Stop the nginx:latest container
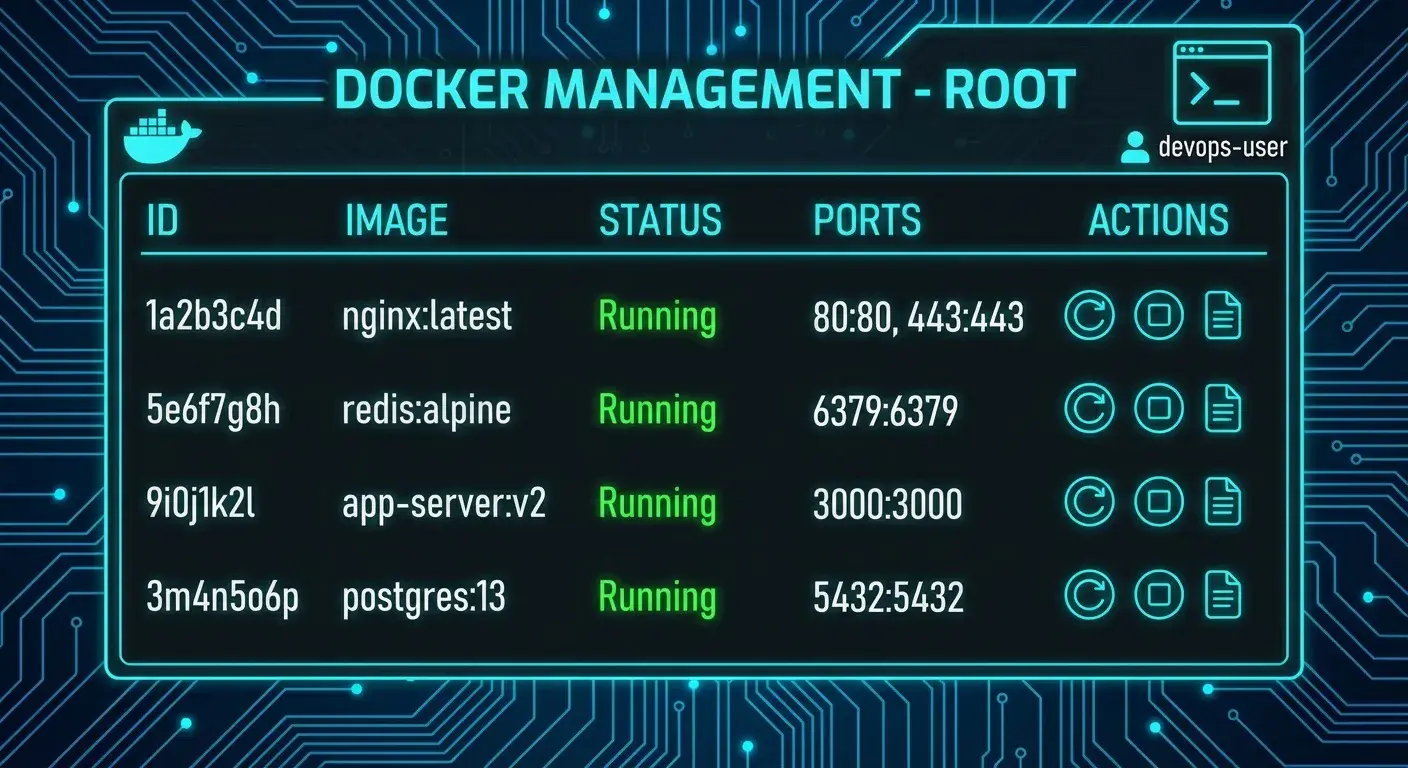The width and height of the screenshot is (1408, 768). coord(1159,316)
